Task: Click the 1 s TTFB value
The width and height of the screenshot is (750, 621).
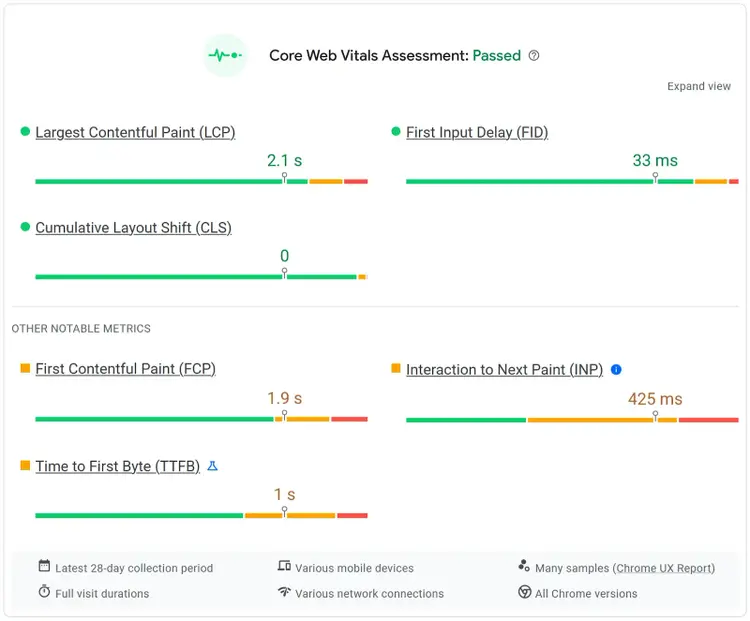Action: [x=285, y=494]
